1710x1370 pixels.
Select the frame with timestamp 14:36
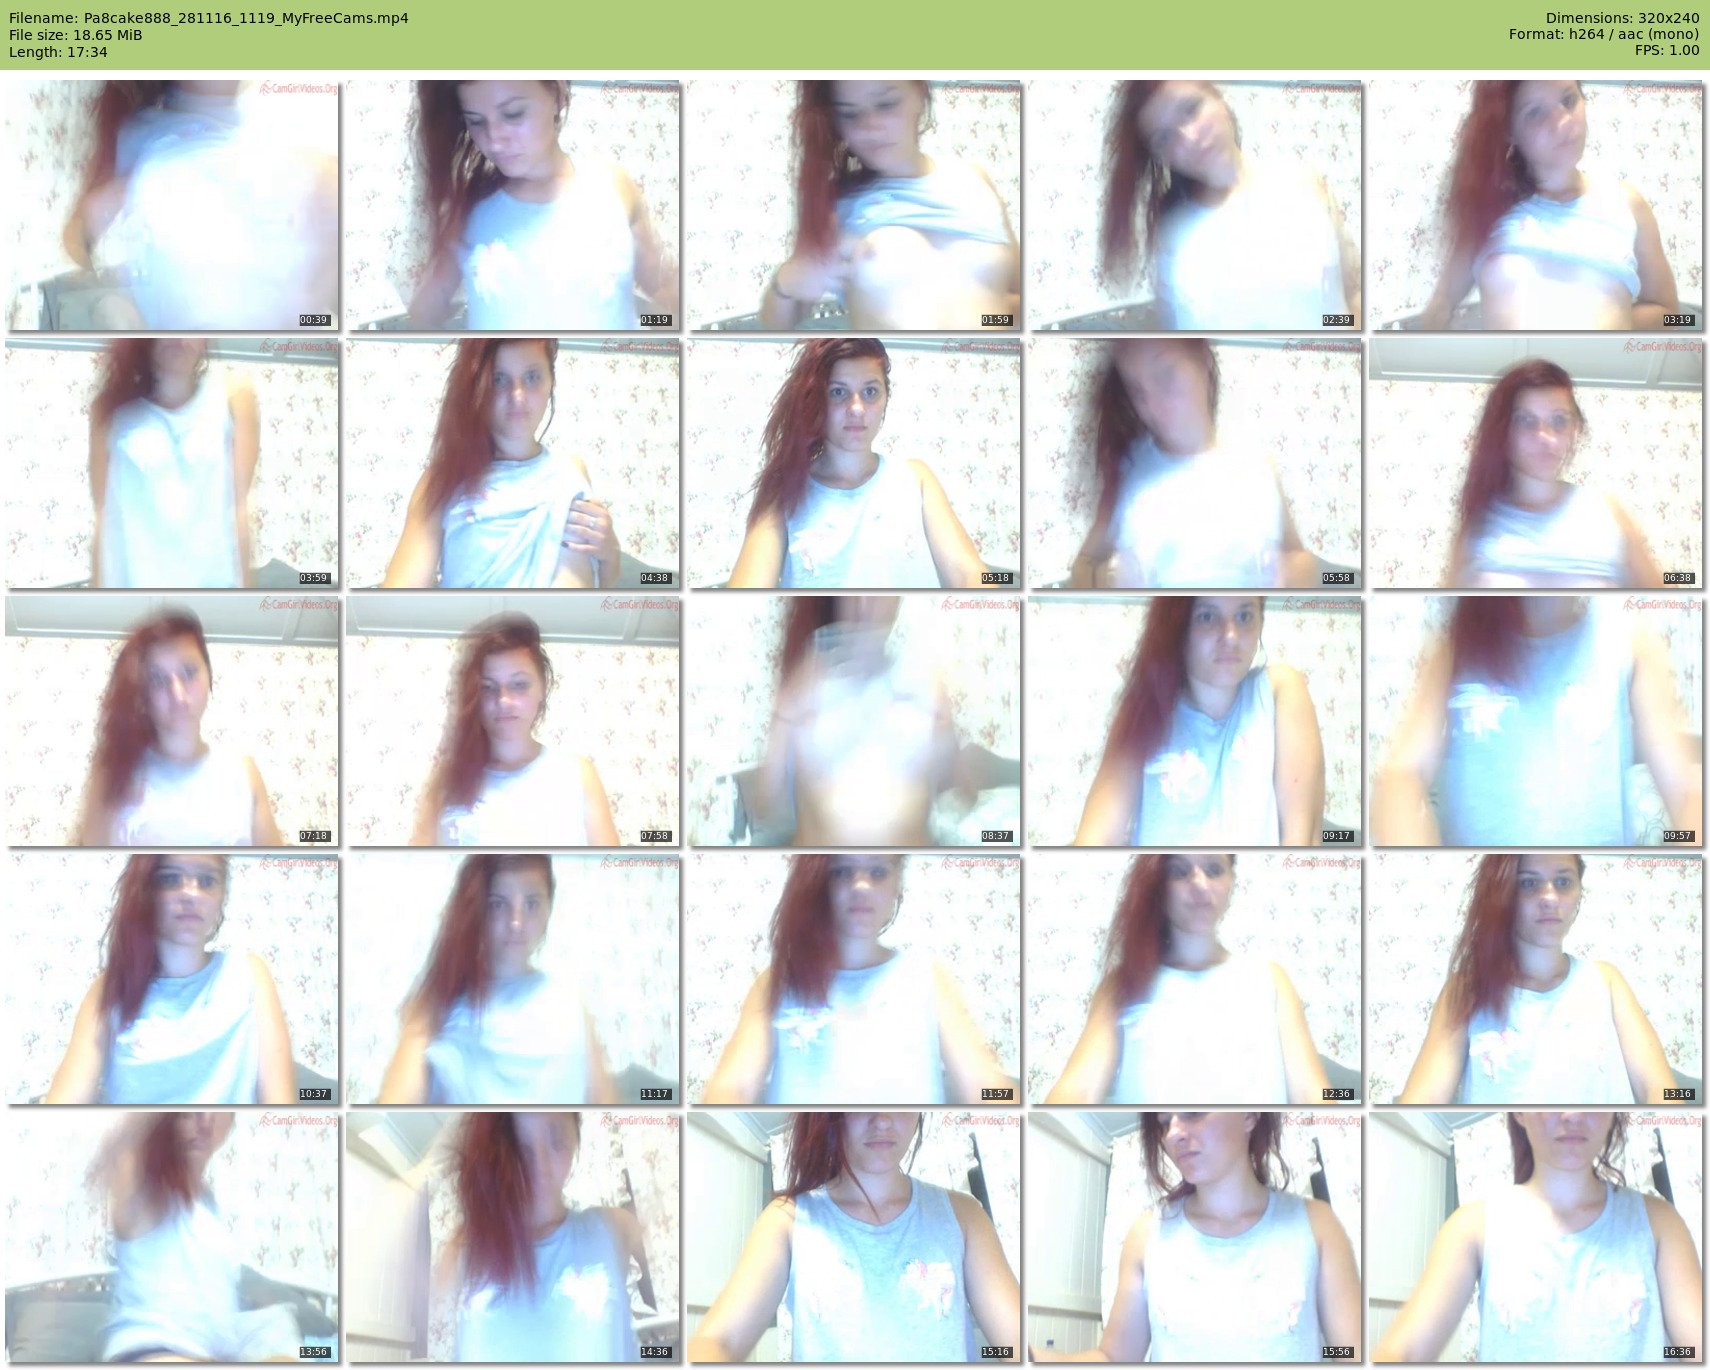coord(513,1237)
